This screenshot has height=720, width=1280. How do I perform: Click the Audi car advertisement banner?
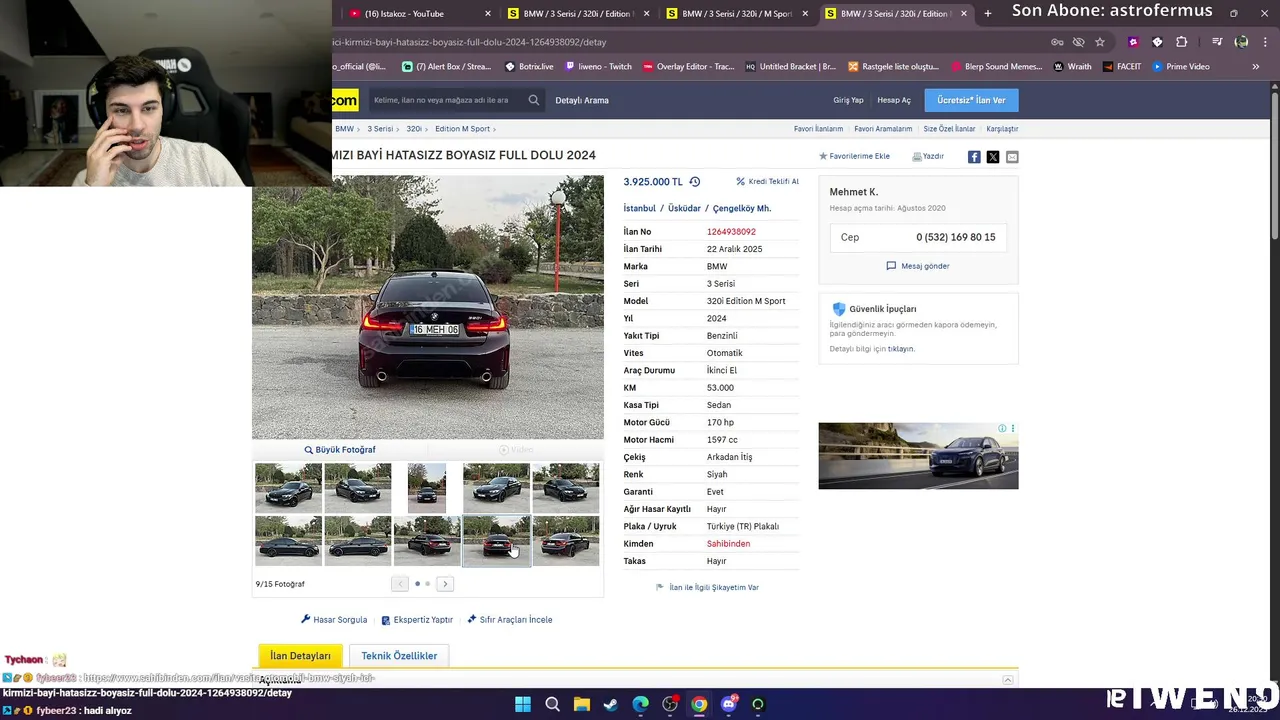pos(918,456)
